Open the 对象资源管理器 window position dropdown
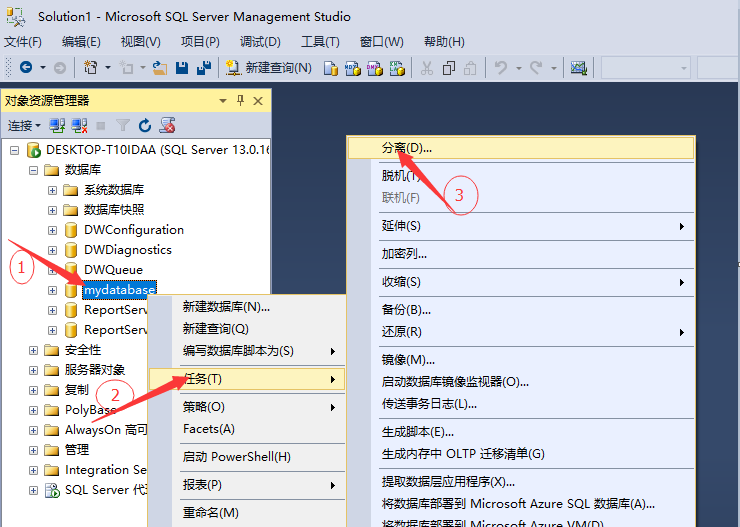 point(223,101)
